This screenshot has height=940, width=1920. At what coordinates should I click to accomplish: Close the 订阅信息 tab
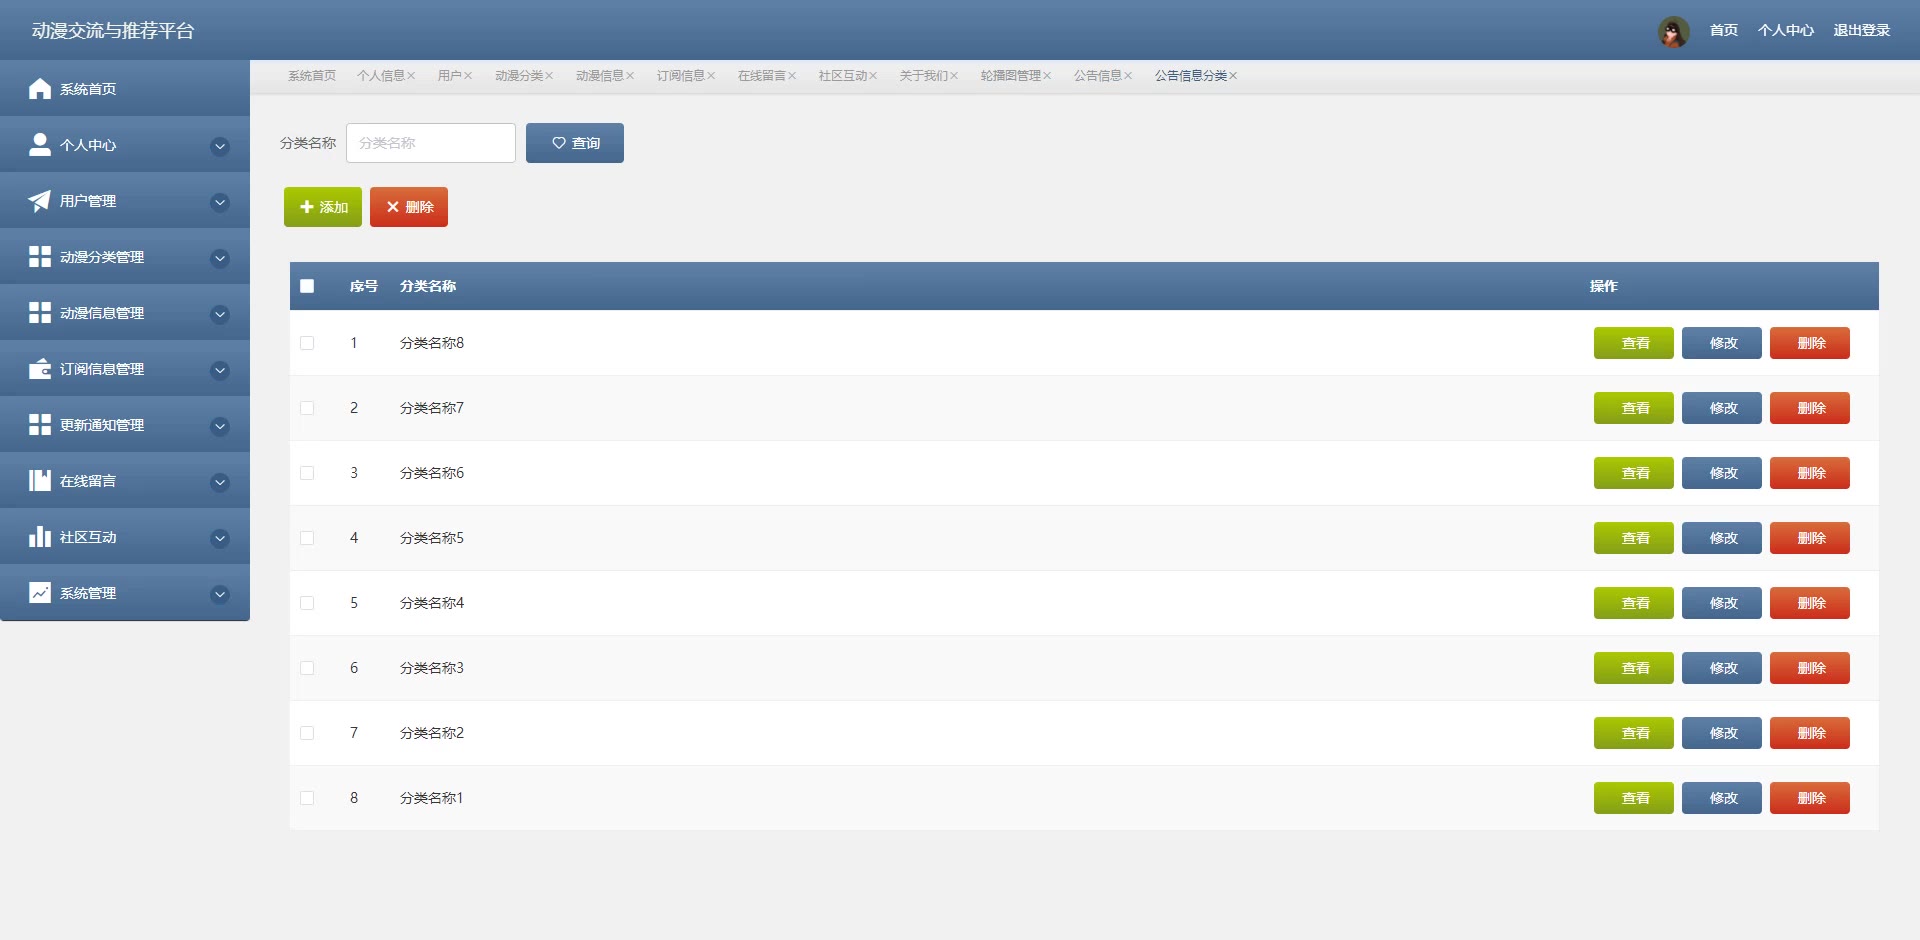(x=711, y=76)
